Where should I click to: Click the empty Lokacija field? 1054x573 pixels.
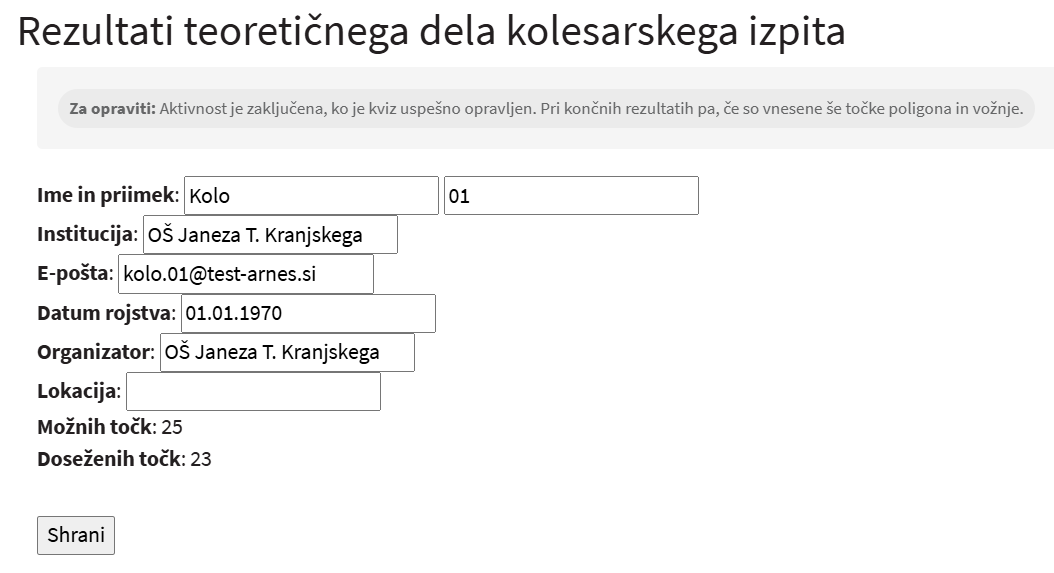(x=253, y=391)
